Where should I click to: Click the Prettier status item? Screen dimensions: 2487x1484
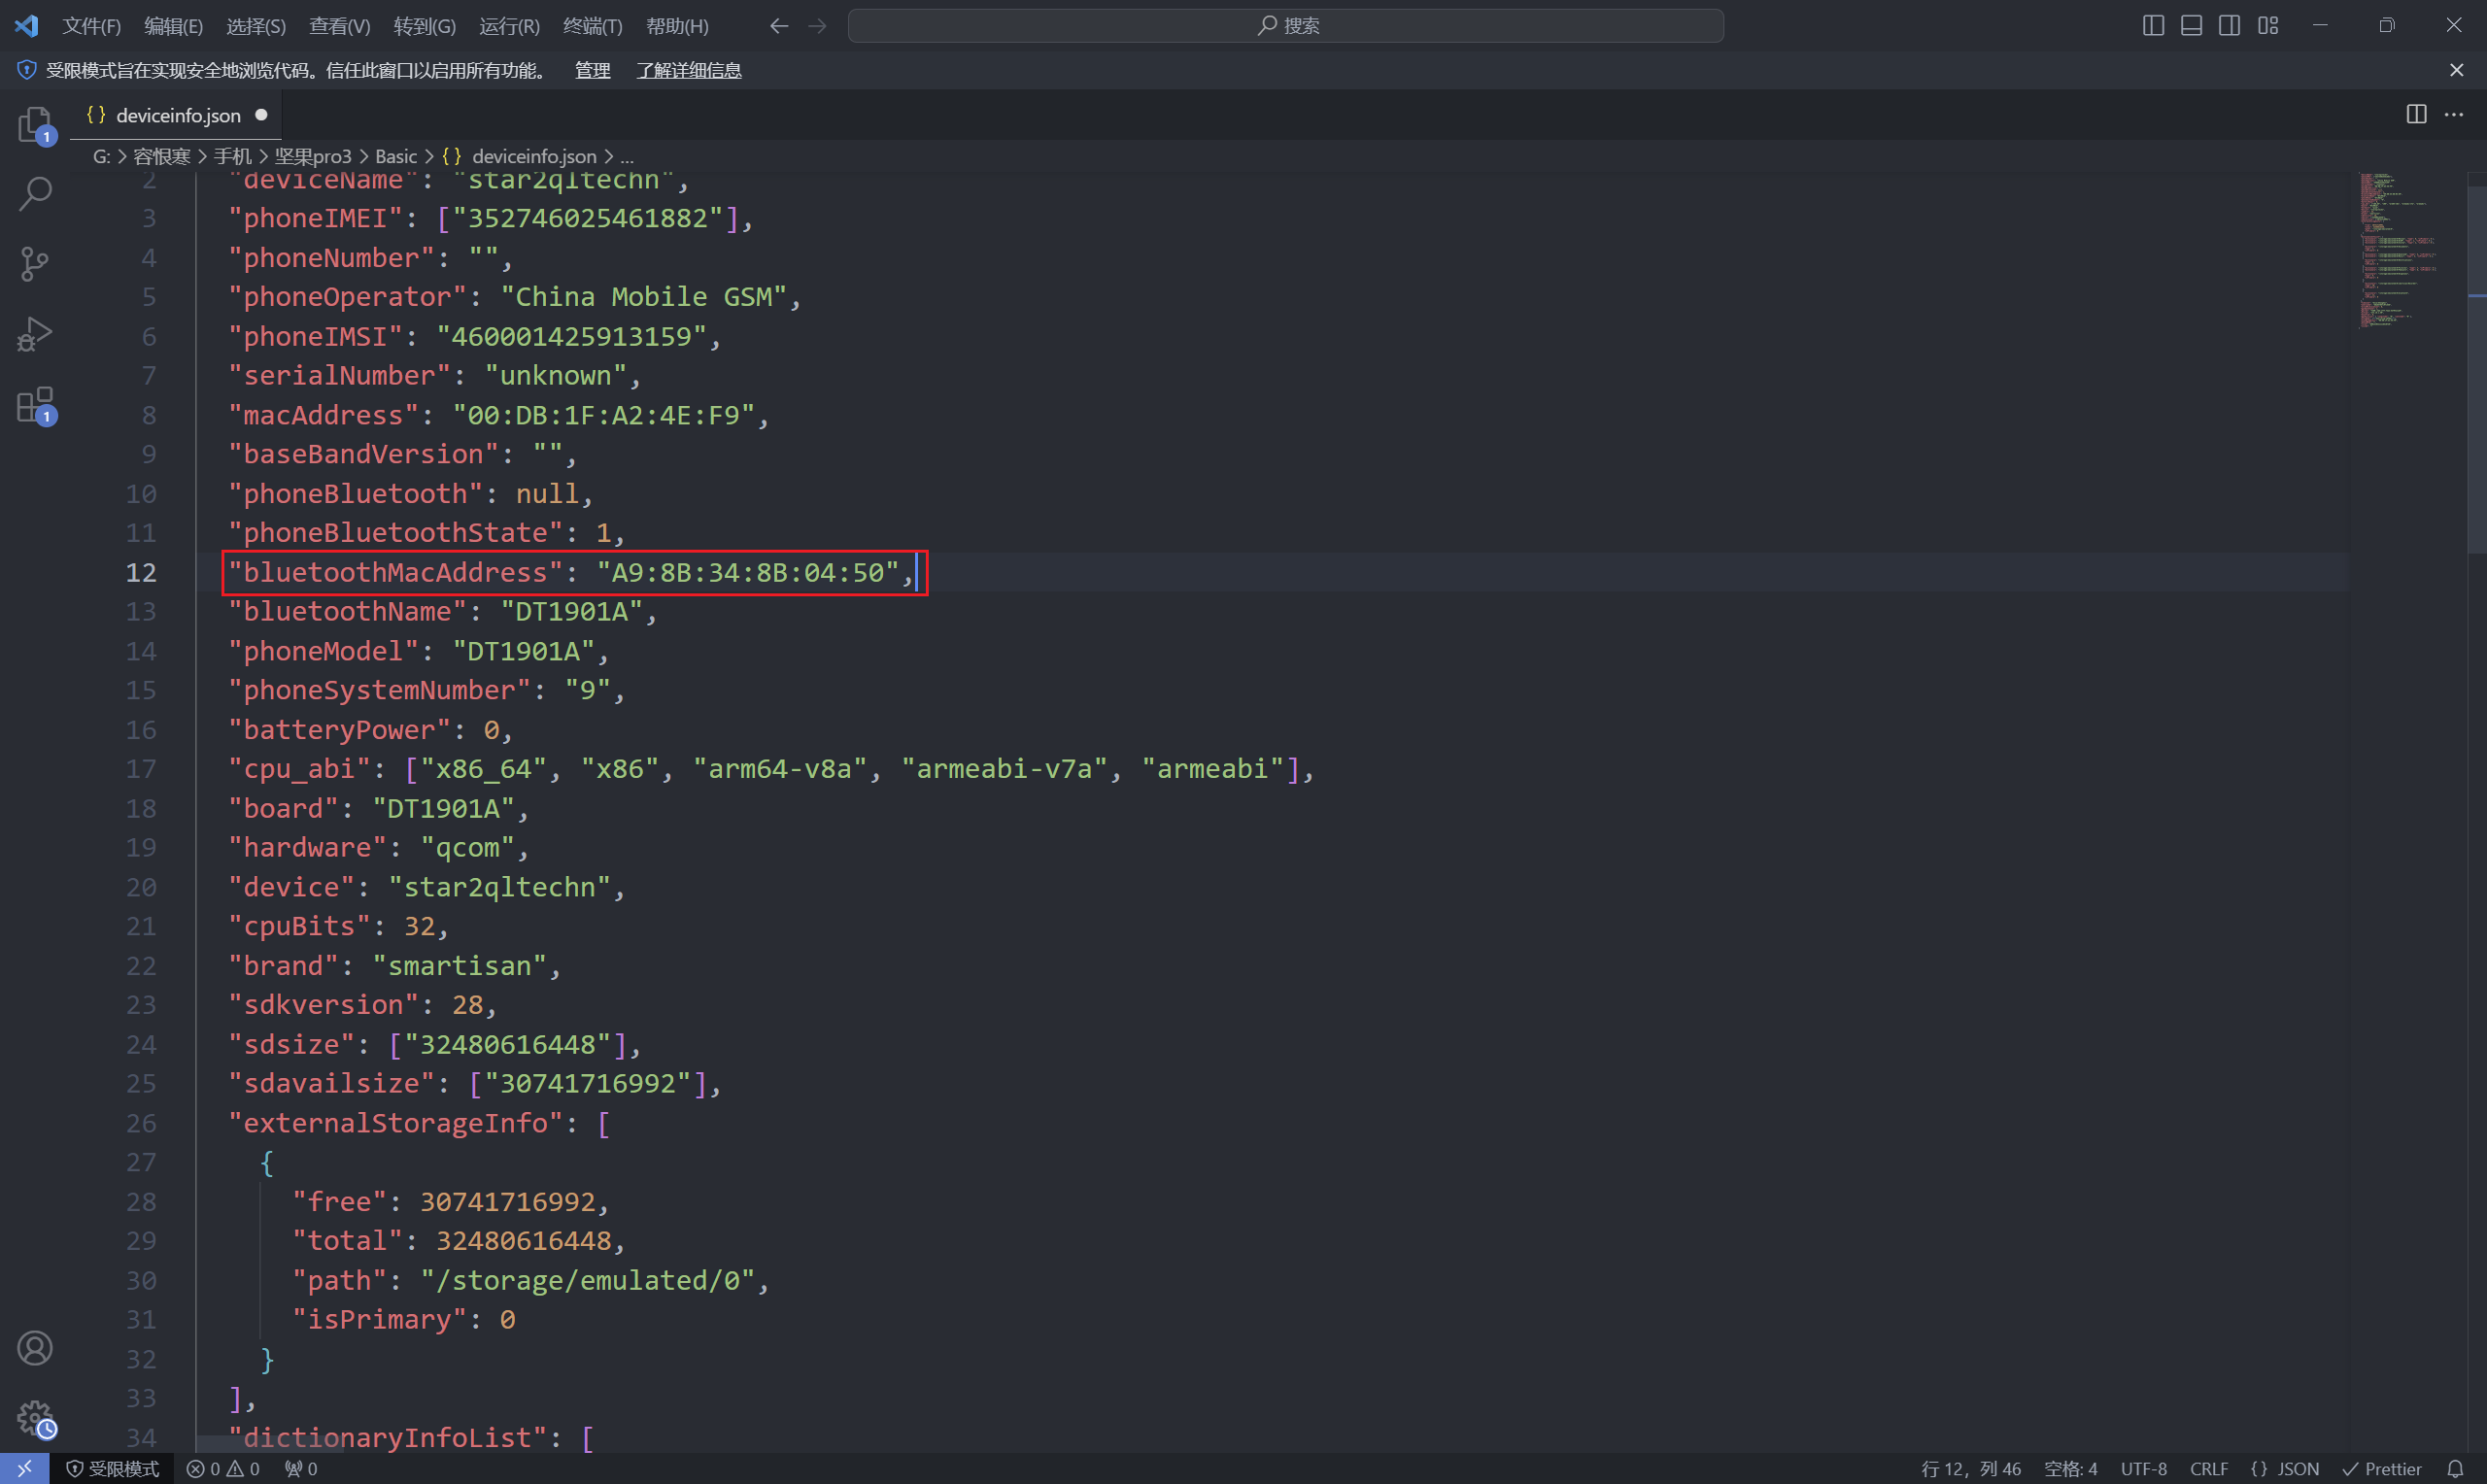[x=2381, y=1468]
